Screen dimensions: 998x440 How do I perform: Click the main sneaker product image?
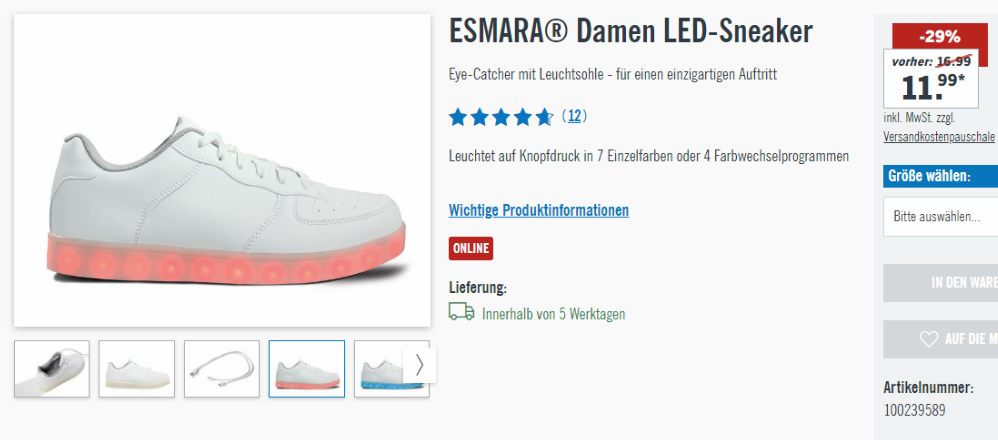pos(222,171)
